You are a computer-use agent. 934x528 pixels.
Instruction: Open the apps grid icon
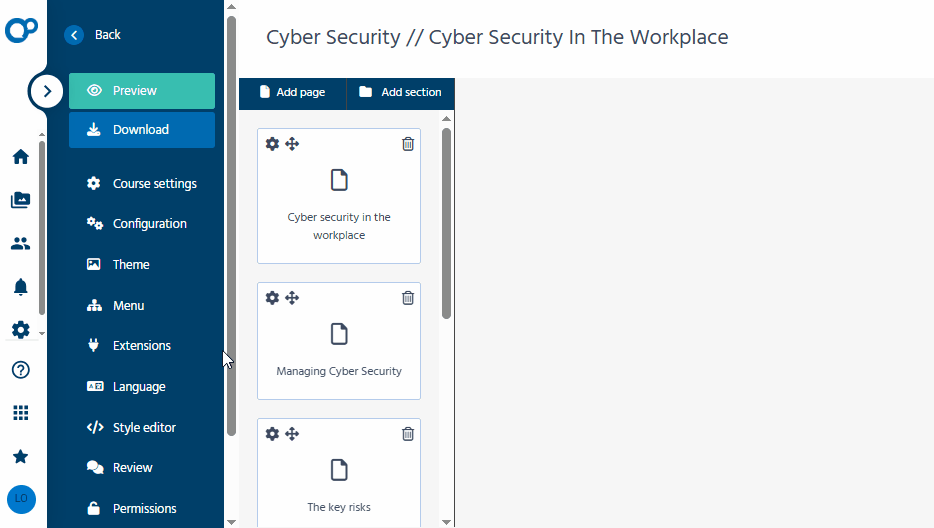[20, 413]
